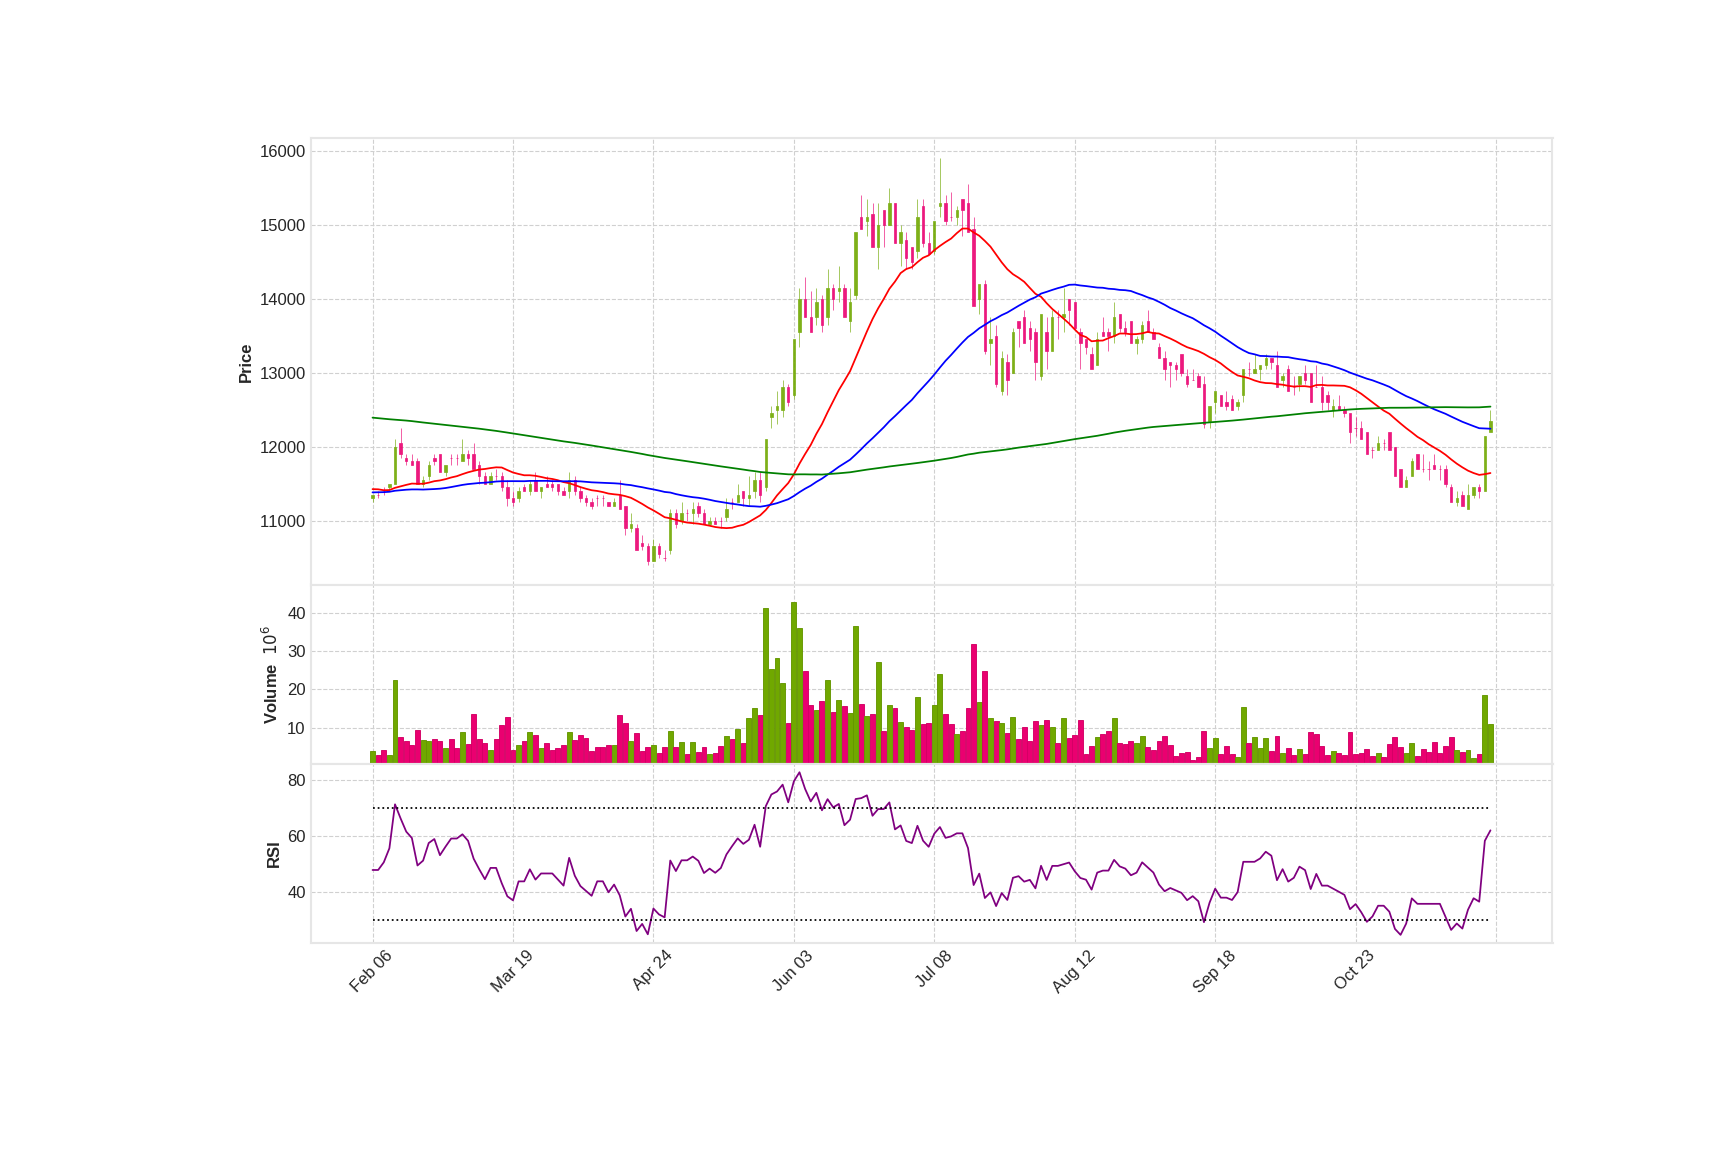Click the Sep 18 date label

click(1214, 971)
